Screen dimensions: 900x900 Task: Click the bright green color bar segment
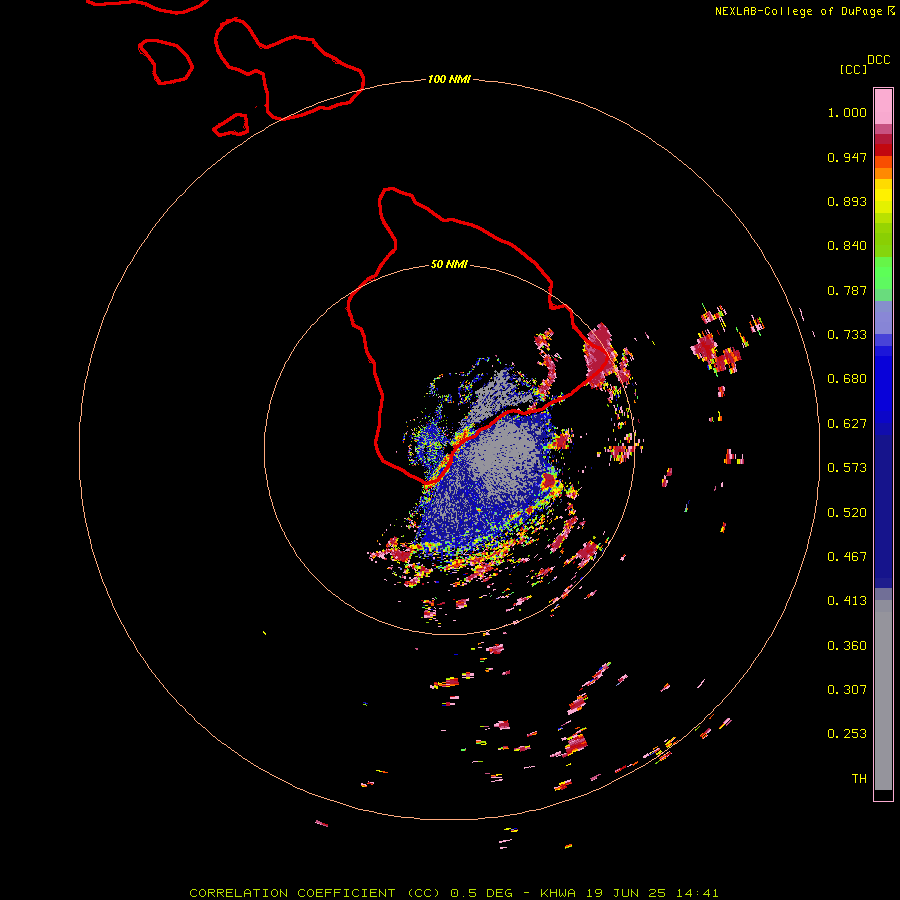coord(883,273)
